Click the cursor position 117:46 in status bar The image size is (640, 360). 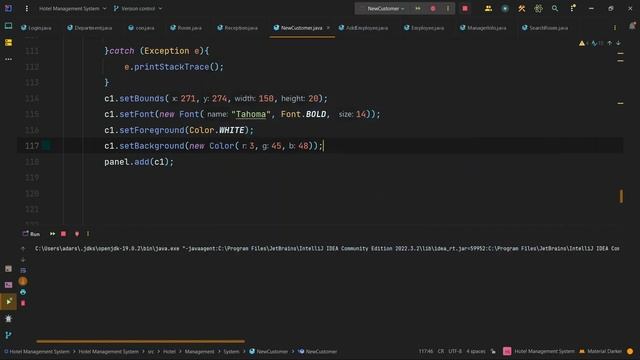click(x=426, y=351)
